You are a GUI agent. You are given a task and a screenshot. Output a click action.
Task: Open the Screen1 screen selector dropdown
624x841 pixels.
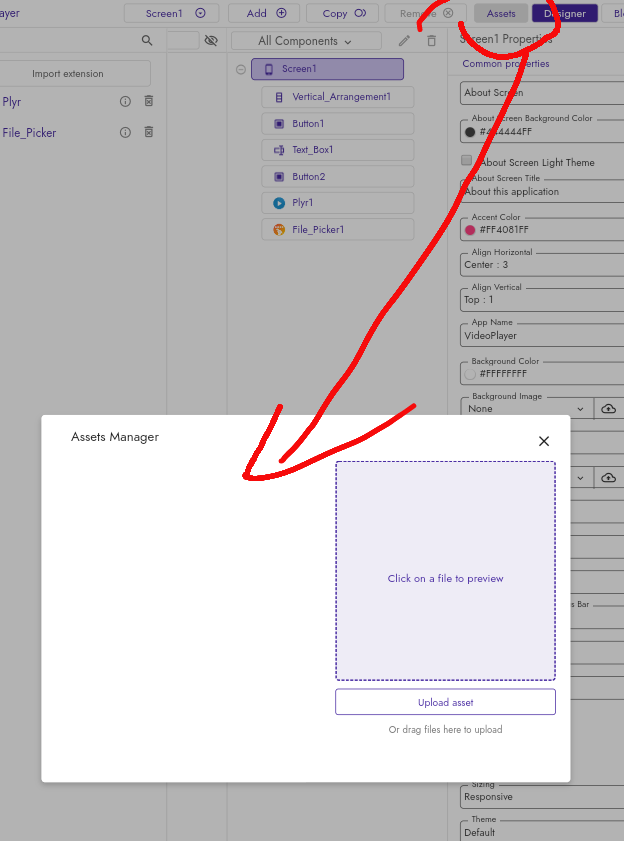(x=176, y=13)
